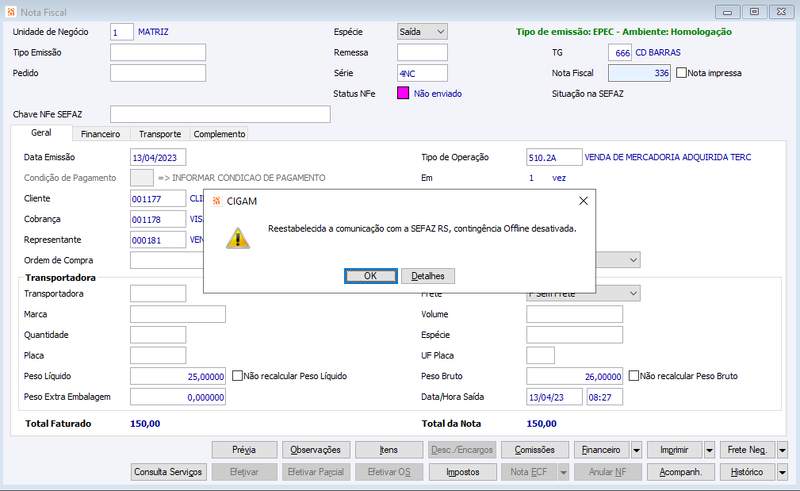Click the CIGAM icon in dialog title
The height and width of the screenshot is (491, 800).
pyautogui.click(x=216, y=201)
